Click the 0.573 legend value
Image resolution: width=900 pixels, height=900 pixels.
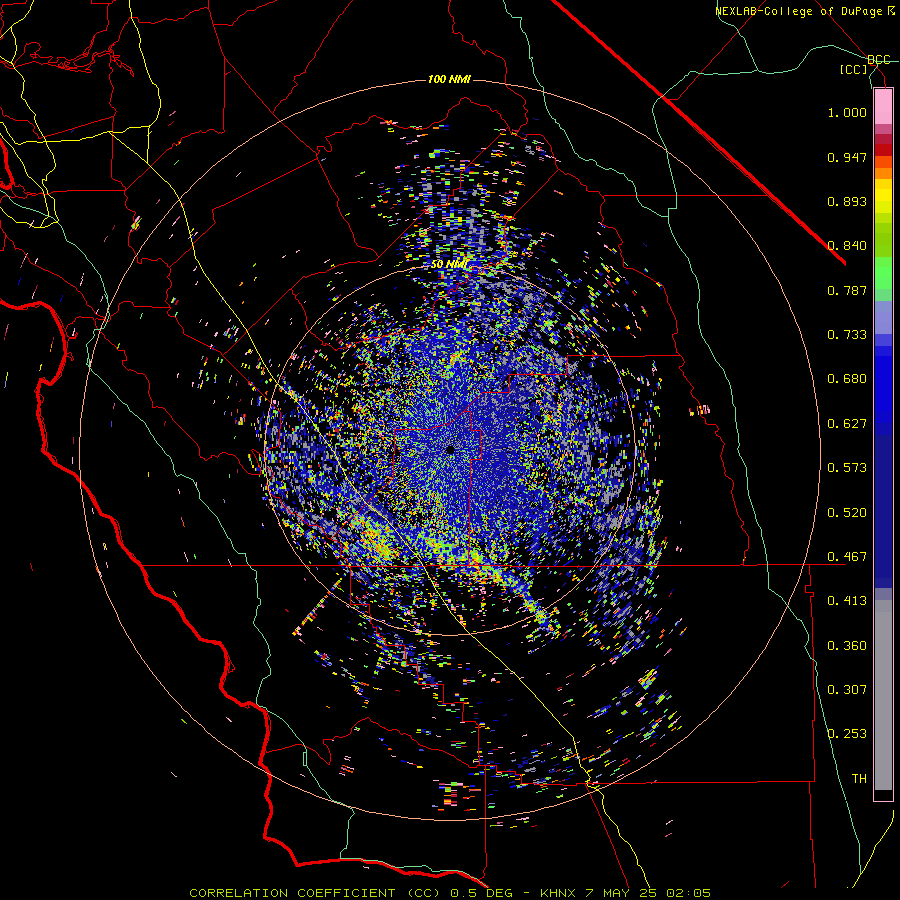847,468
